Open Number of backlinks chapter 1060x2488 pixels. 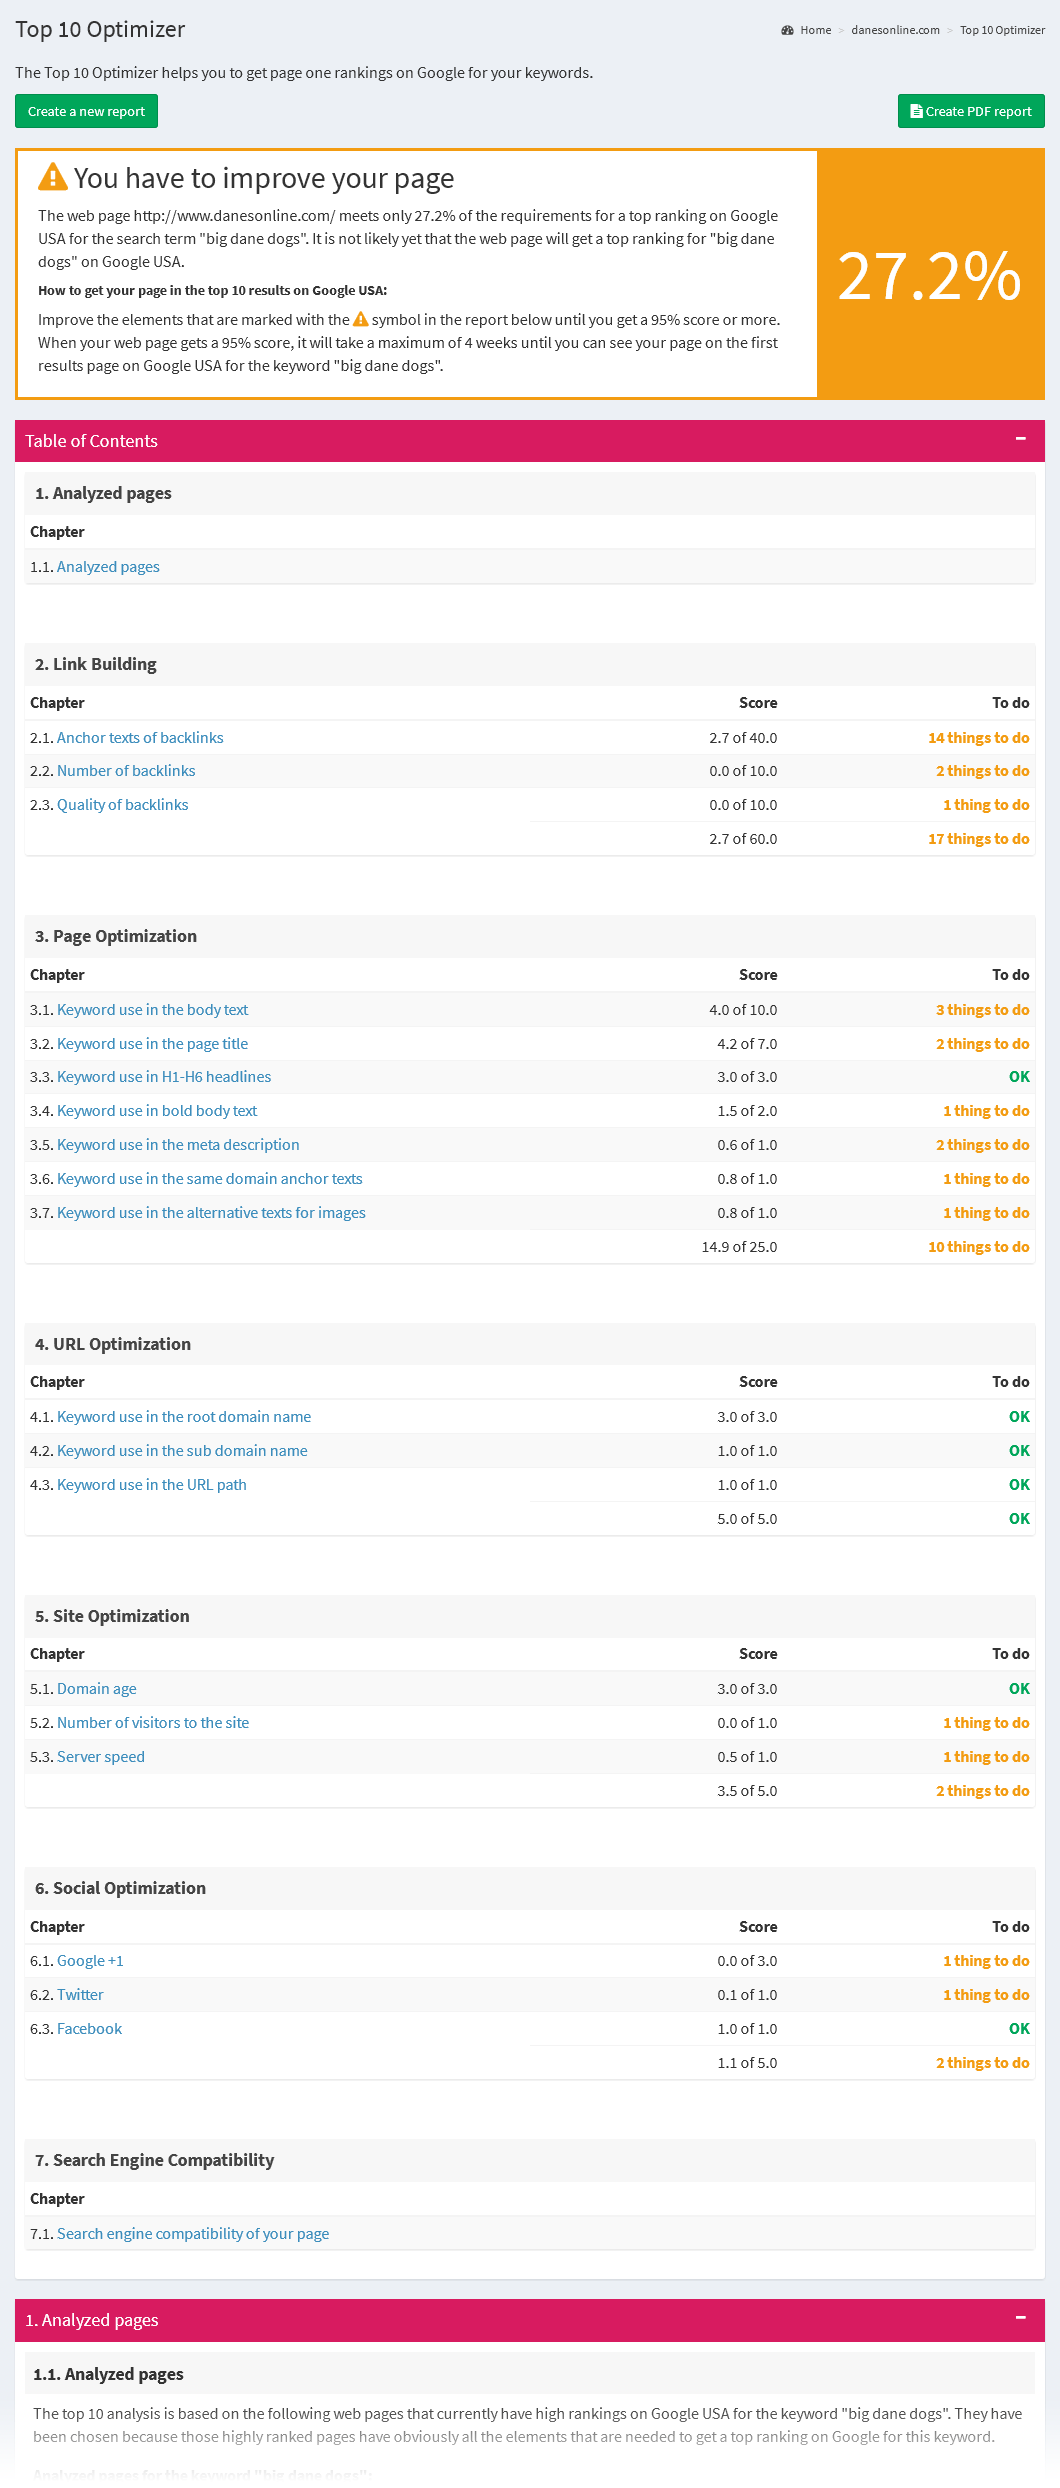click(126, 771)
